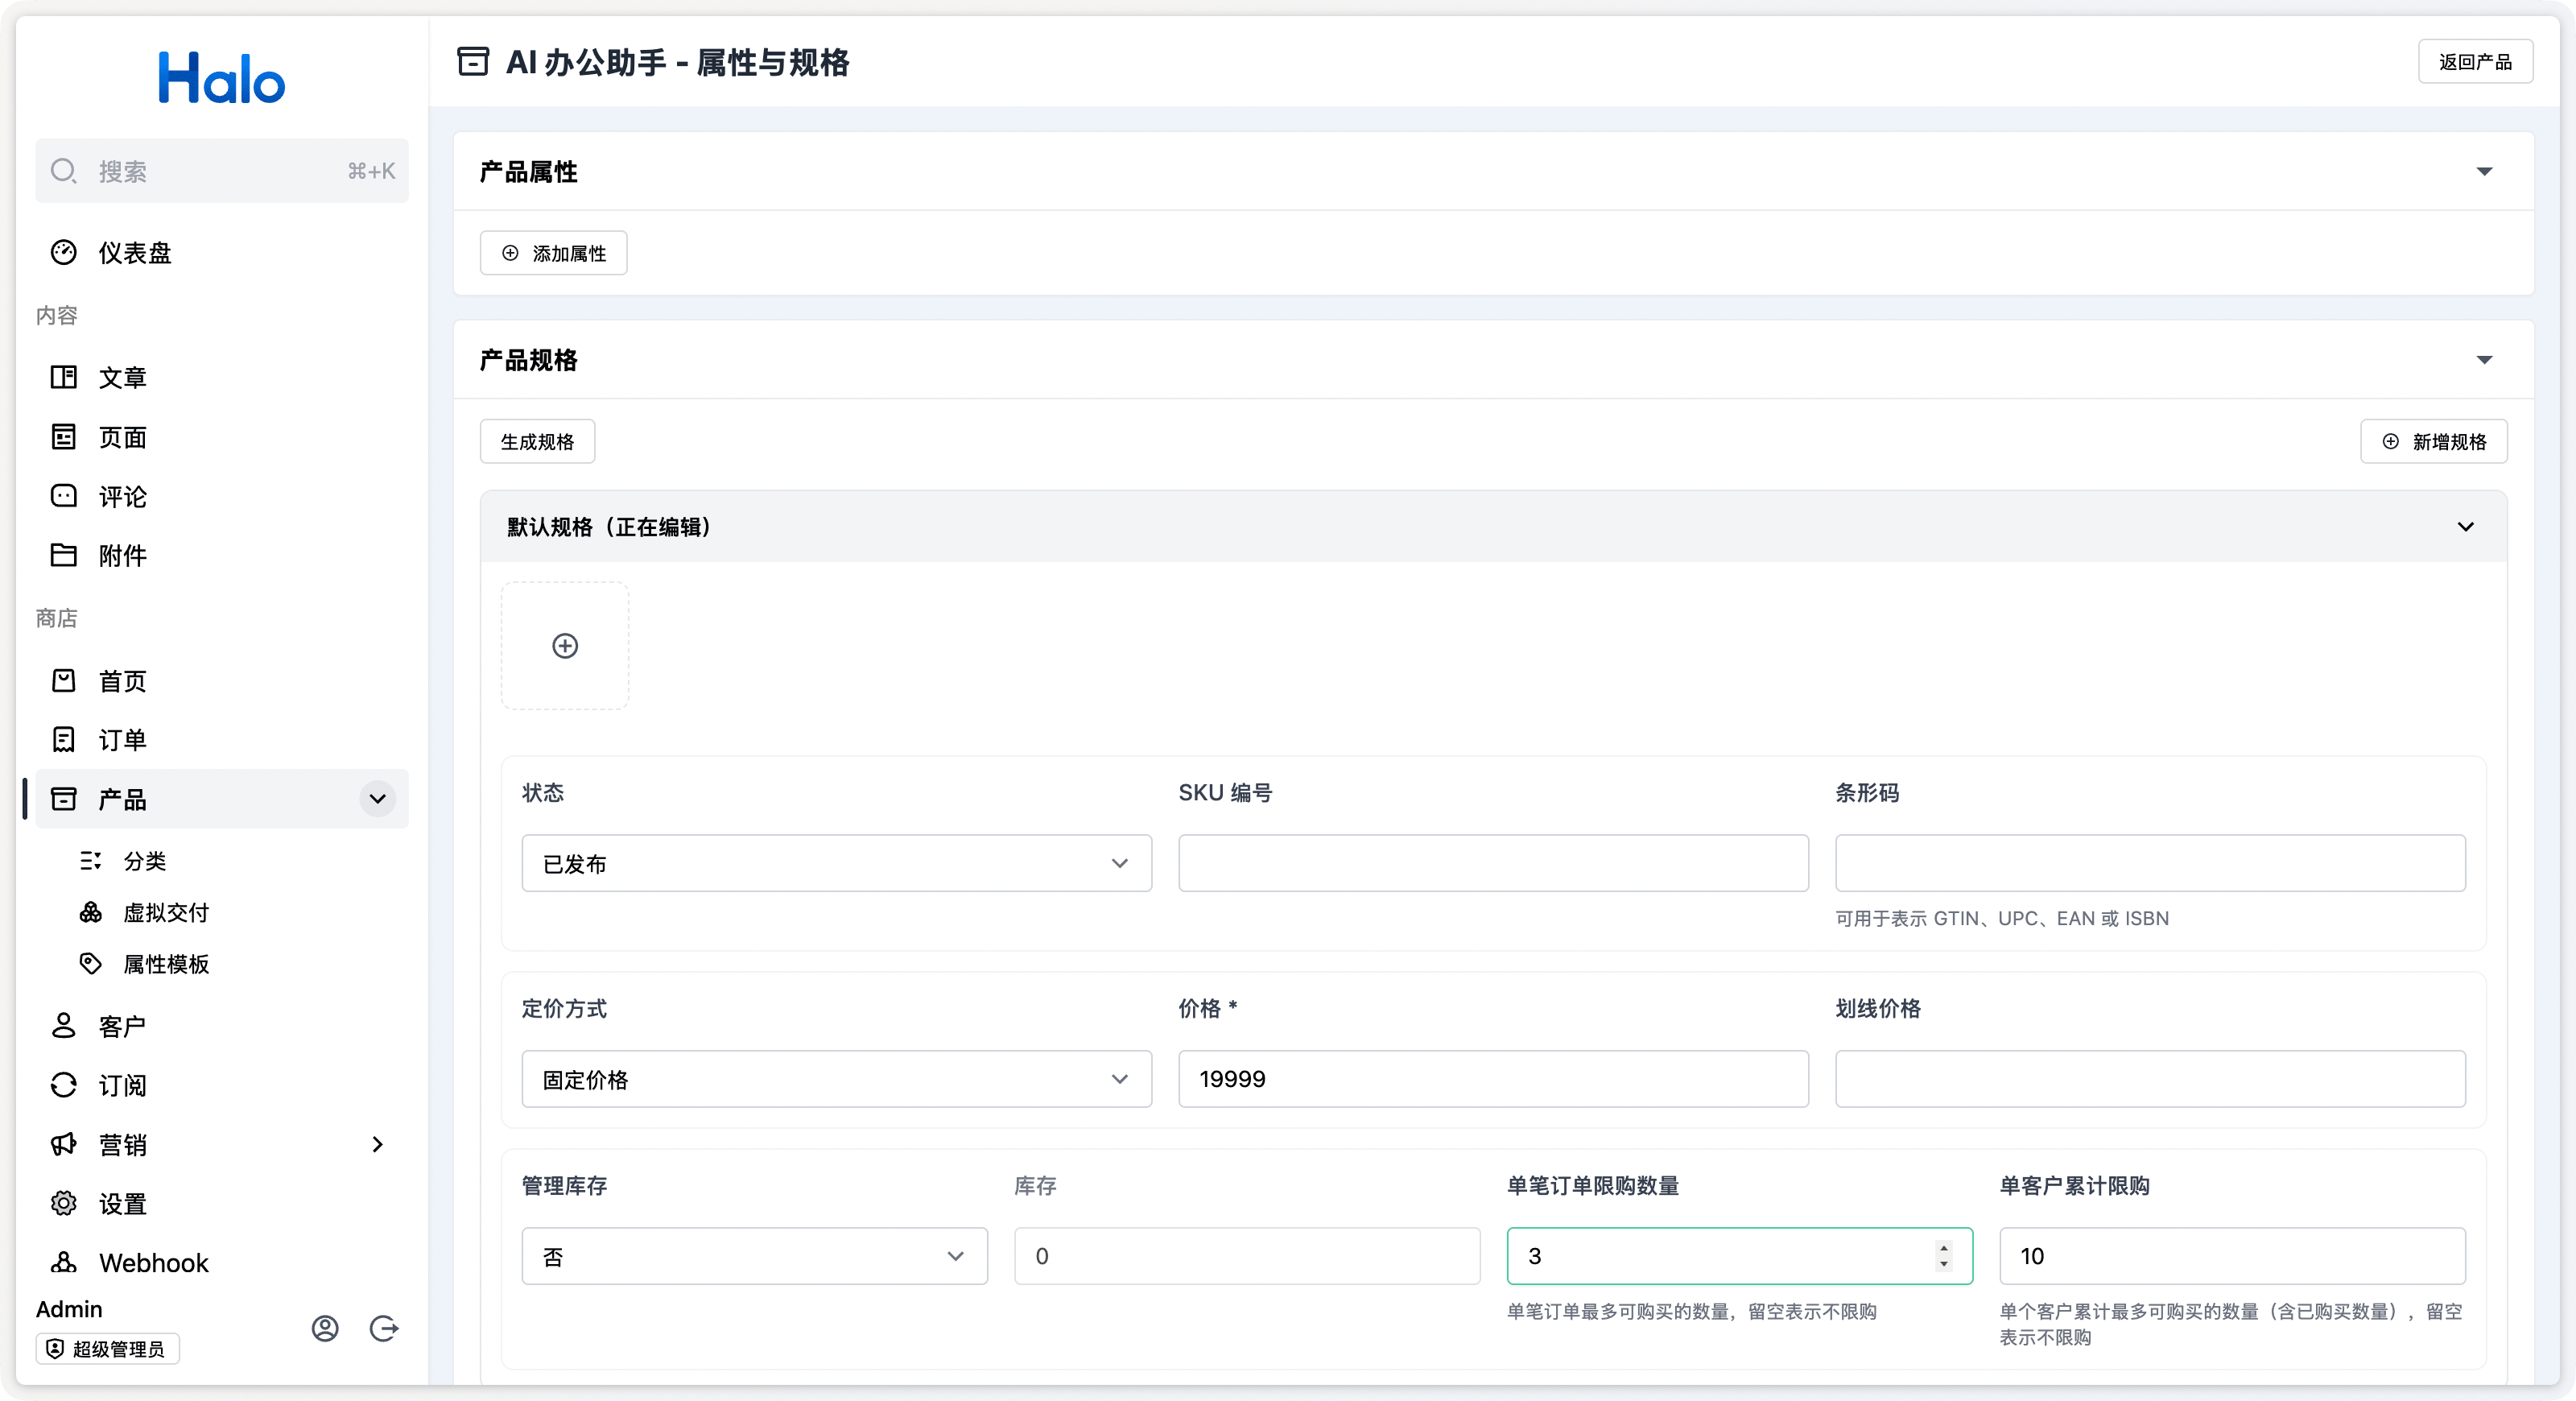This screenshot has height=1401, width=2576.
Task: Click the 价格 field showing 19999
Action: tap(1493, 1079)
